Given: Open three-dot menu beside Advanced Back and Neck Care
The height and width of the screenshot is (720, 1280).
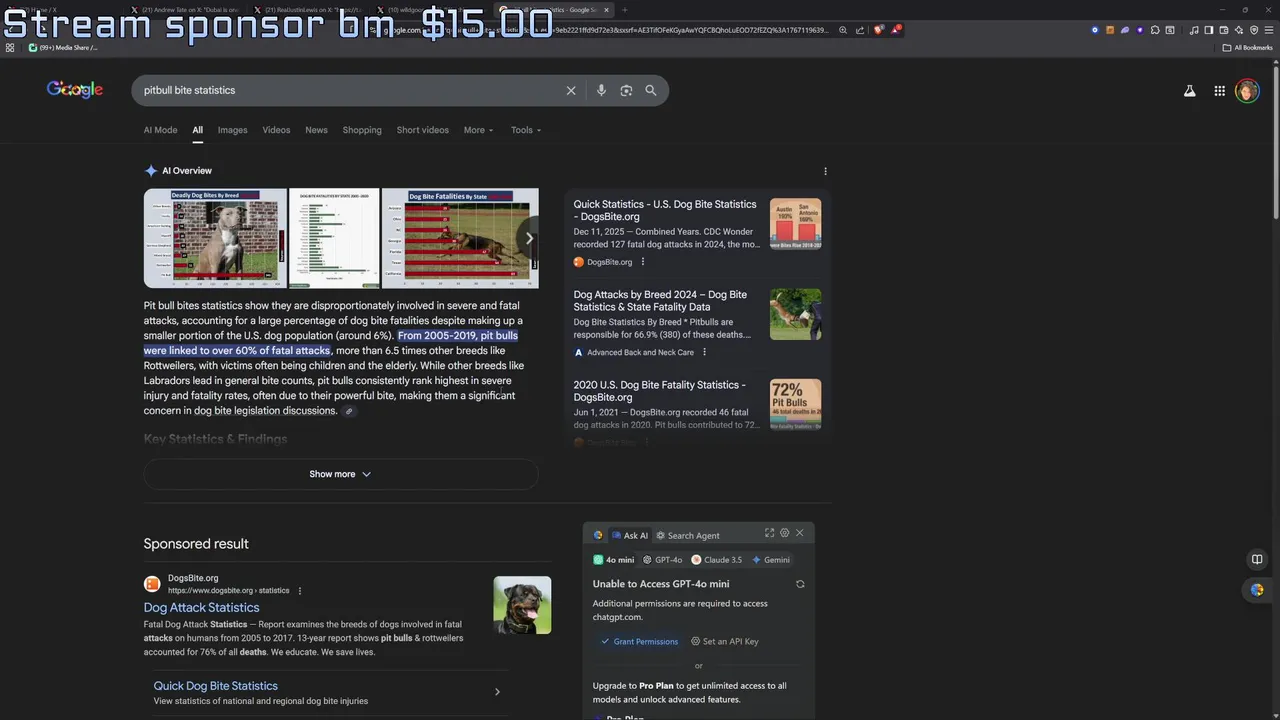Looking at the screenshot, I should click(704, 352).
